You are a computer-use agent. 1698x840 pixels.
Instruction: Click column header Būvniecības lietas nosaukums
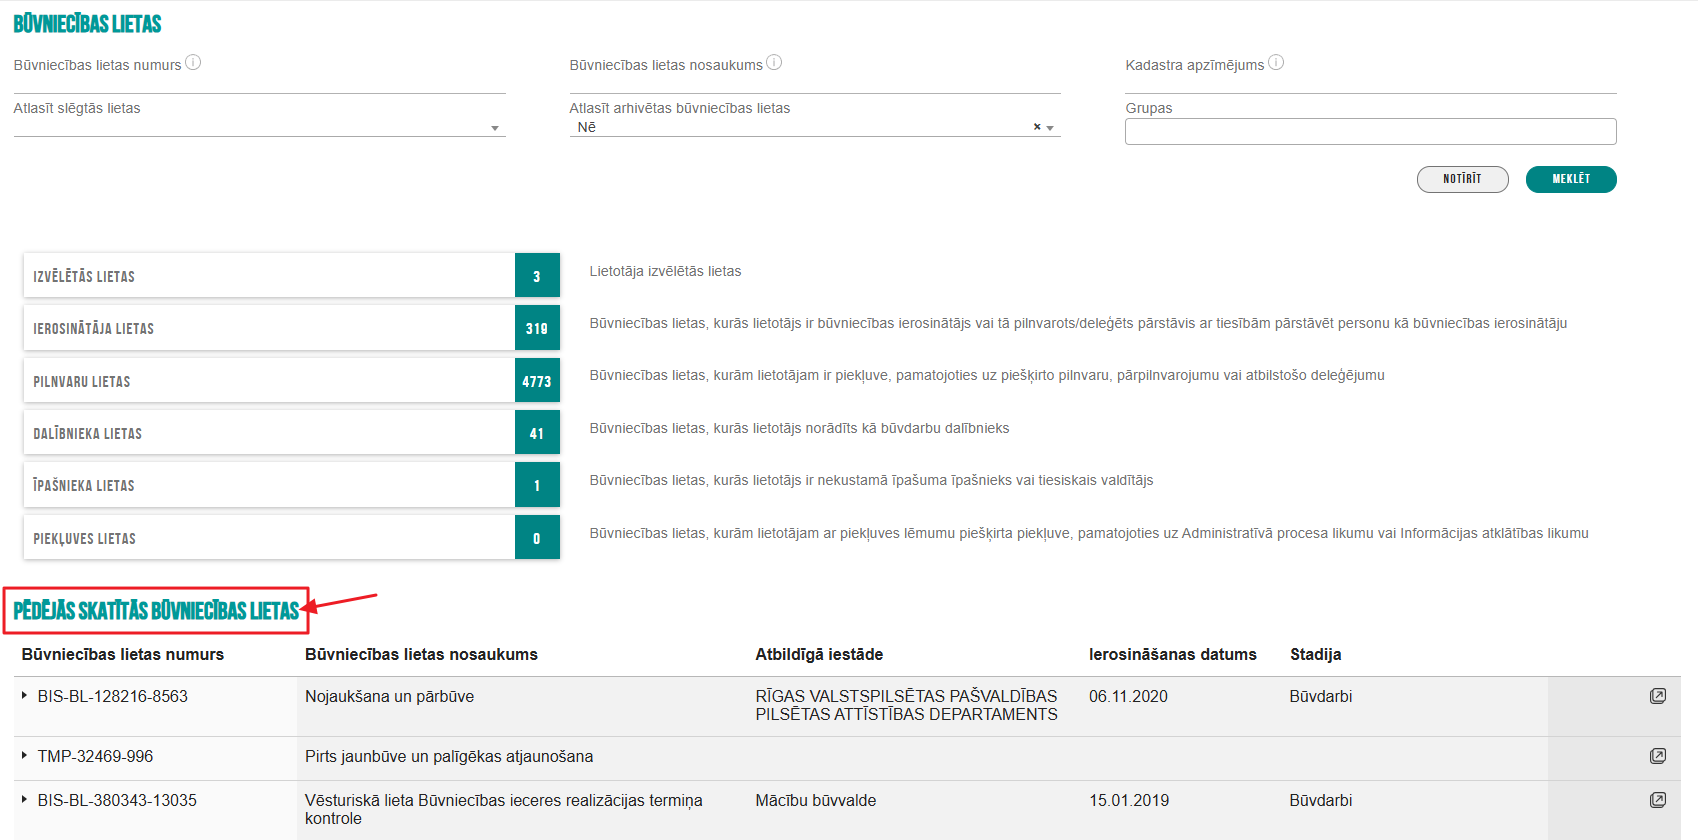421,654
